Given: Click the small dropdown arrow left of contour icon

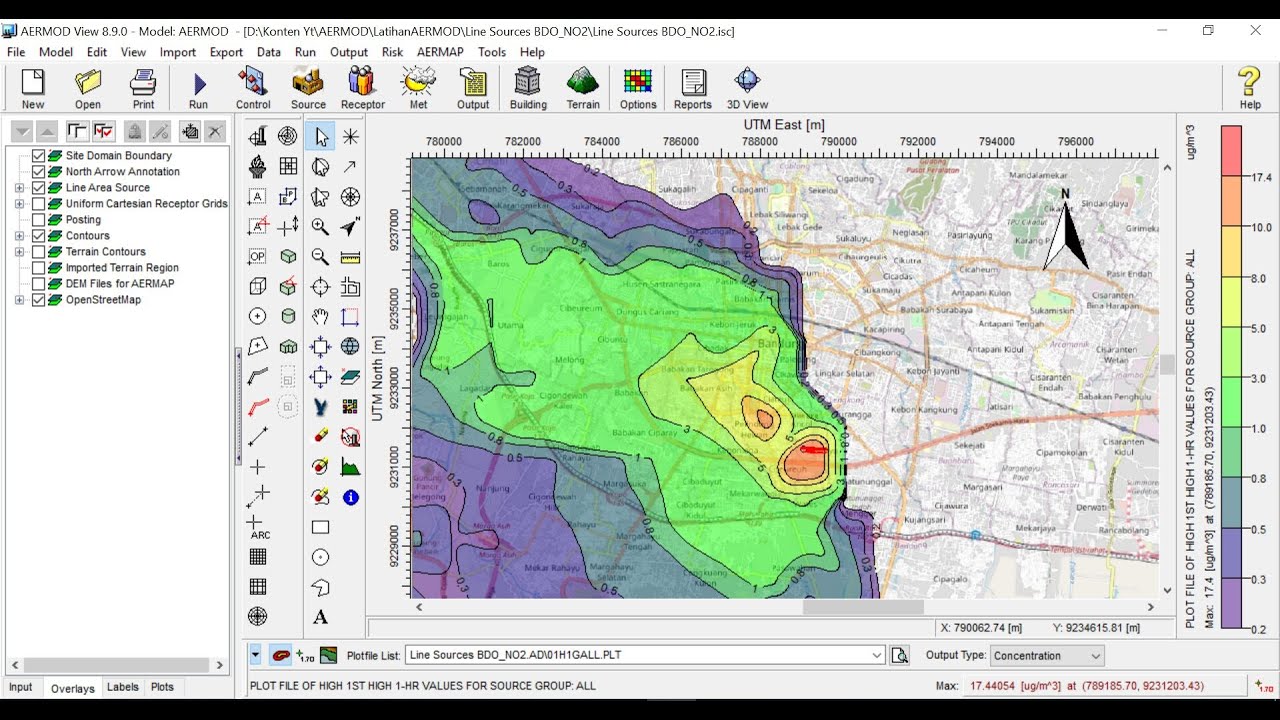Looking at the screenshot, I should (255, 656).
